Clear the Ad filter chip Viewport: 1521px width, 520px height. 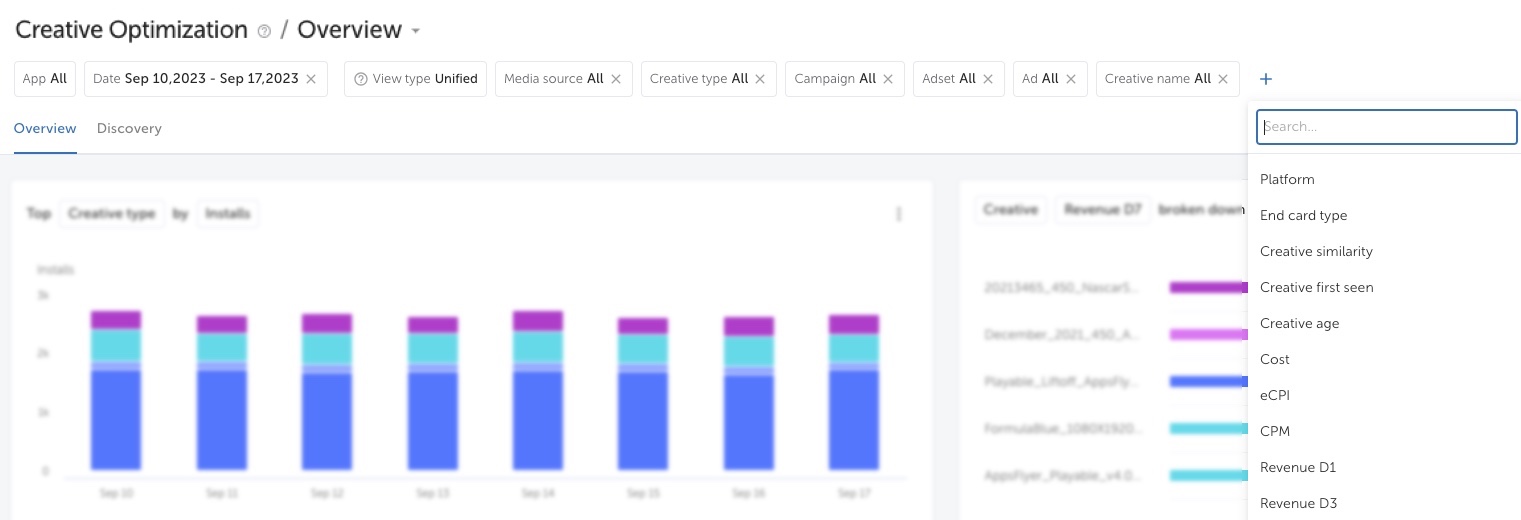[x=1071, y=79]
